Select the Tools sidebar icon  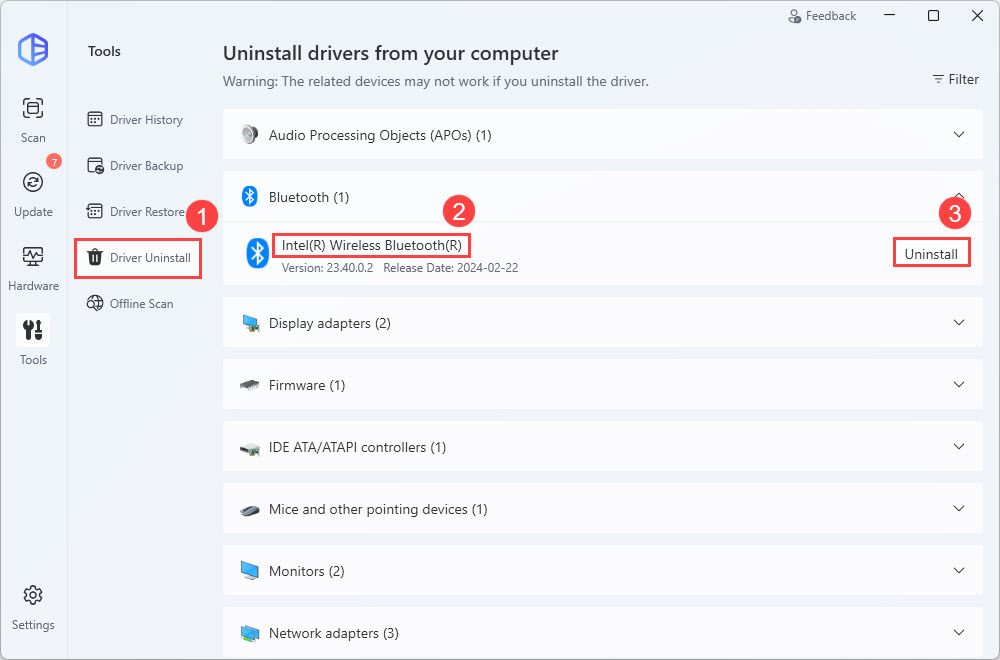[33, 331]
